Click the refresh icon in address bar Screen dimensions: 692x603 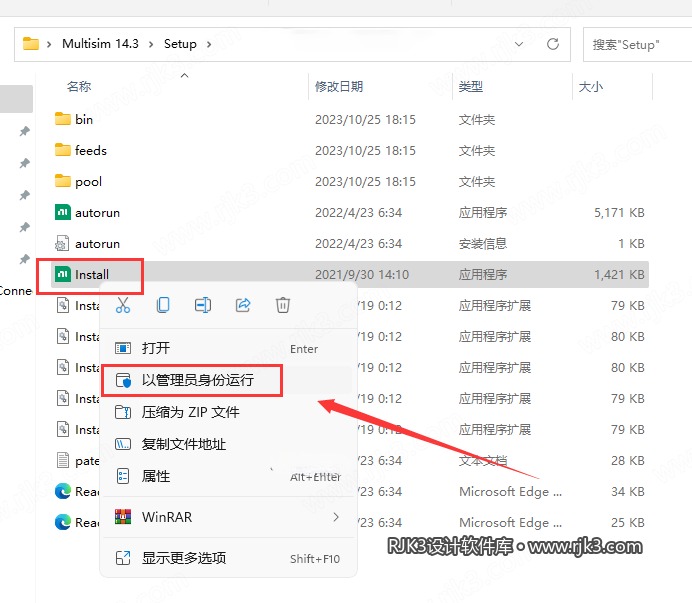click(x=553, y=44)
